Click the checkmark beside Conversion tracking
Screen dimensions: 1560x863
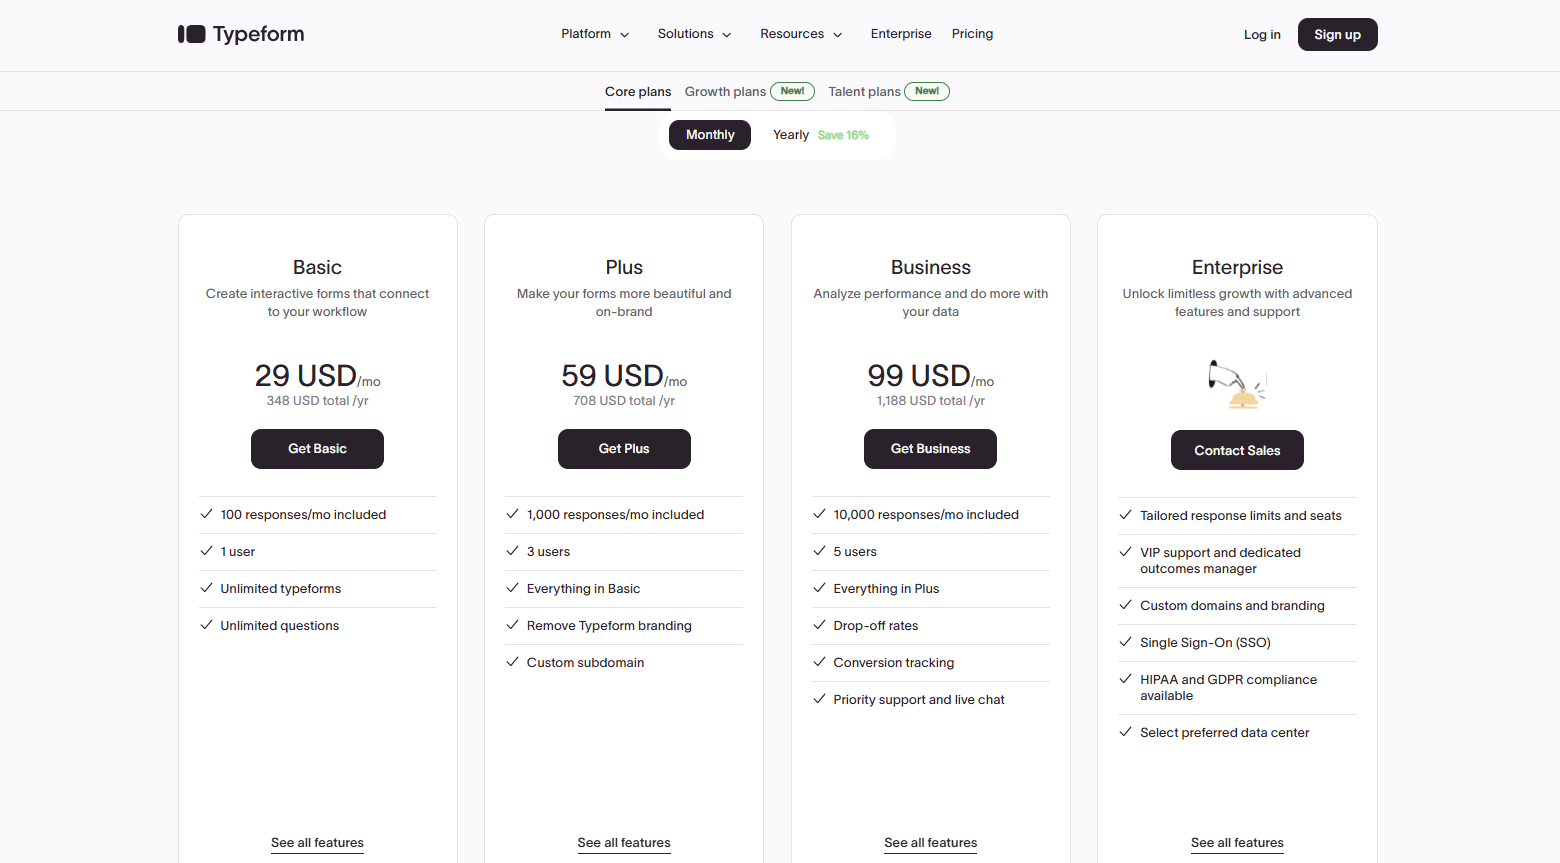point(819,662)
